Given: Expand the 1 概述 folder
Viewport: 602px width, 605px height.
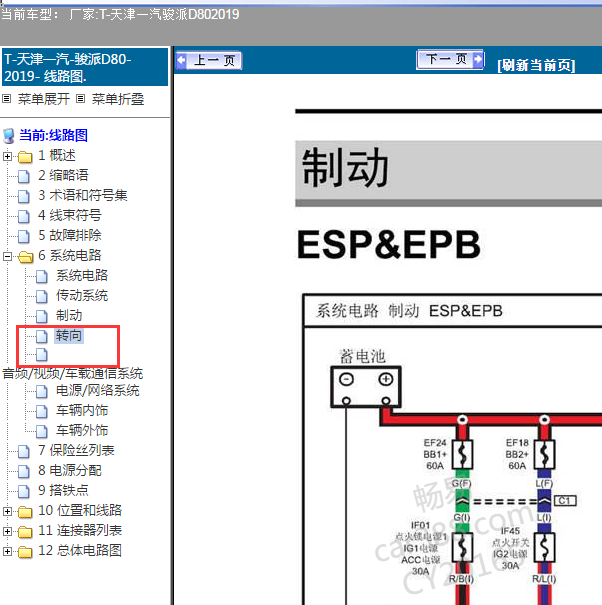Looking at the screenshot, I should click(x=7, y=156).
